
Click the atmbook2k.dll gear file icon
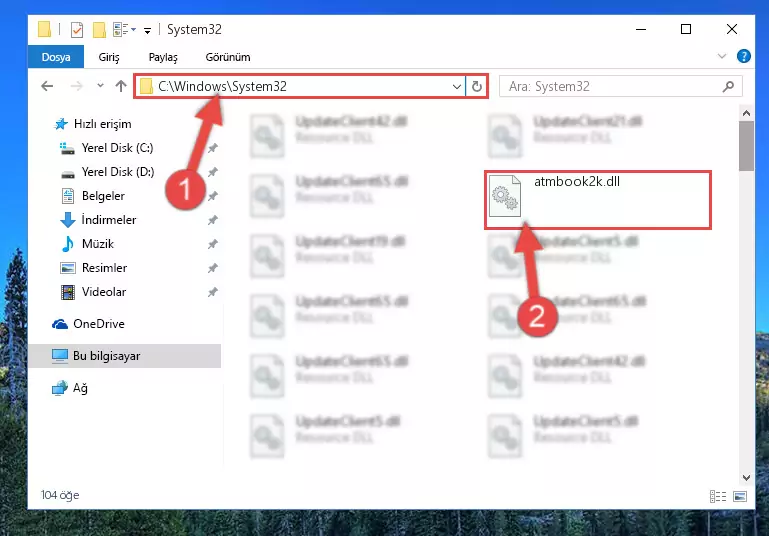(x=505, y=196)
